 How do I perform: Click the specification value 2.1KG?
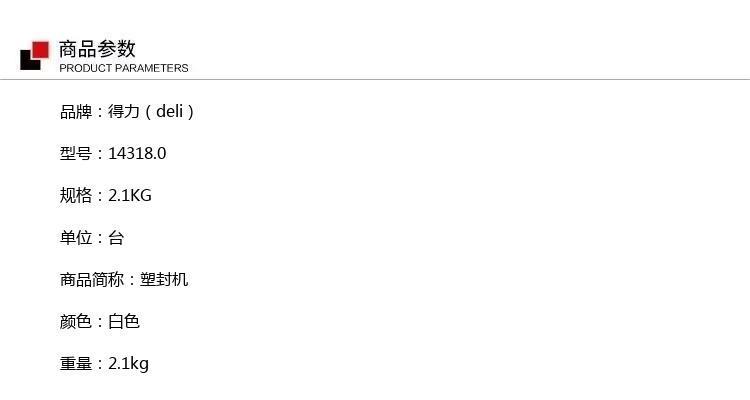130,195
